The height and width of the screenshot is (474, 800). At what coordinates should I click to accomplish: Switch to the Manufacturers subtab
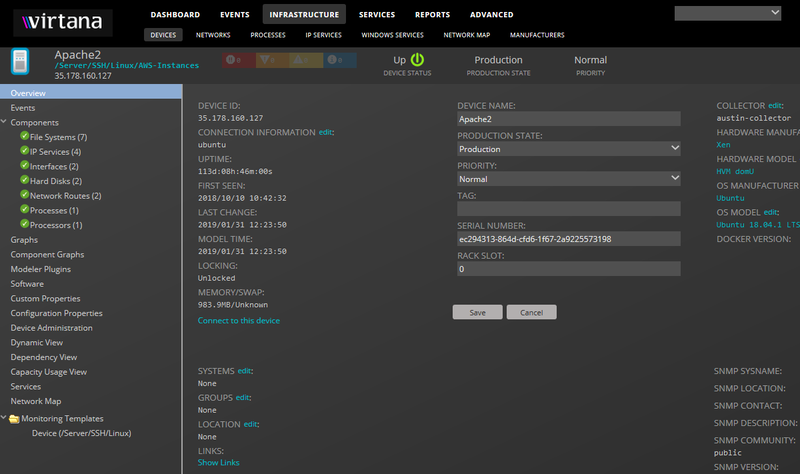click(x=537, y=35)
